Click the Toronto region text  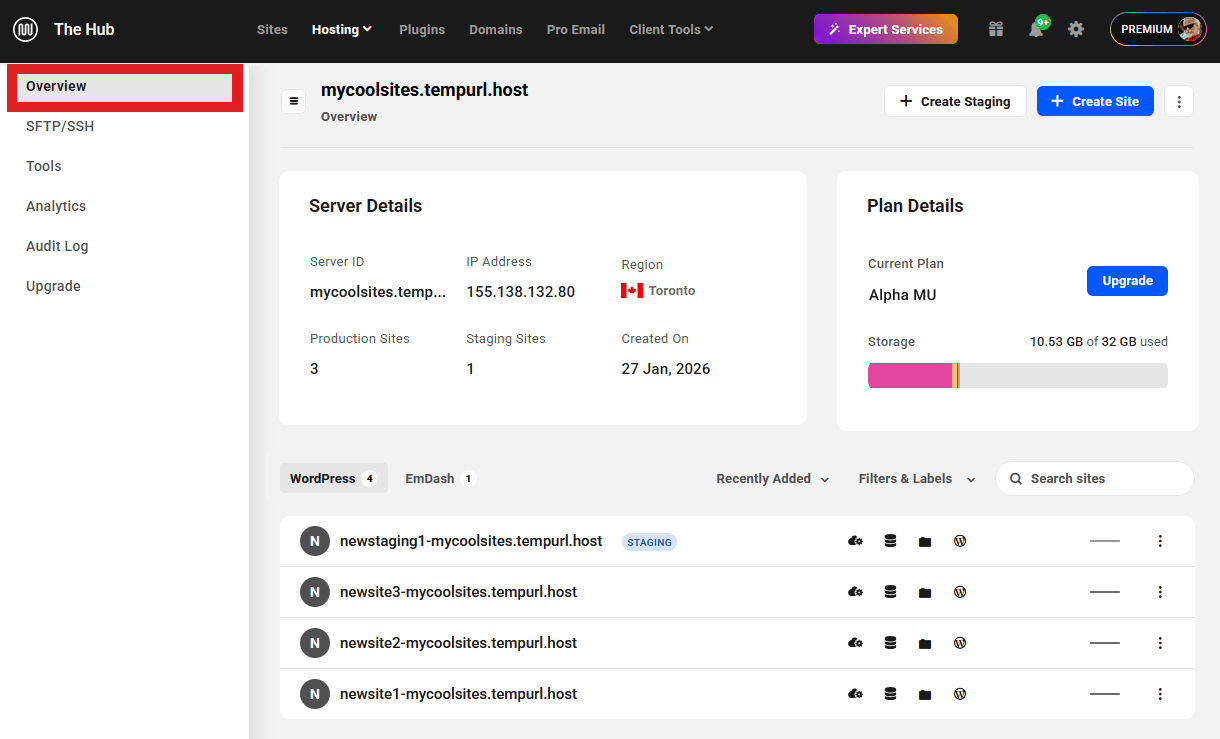[672, 291]
